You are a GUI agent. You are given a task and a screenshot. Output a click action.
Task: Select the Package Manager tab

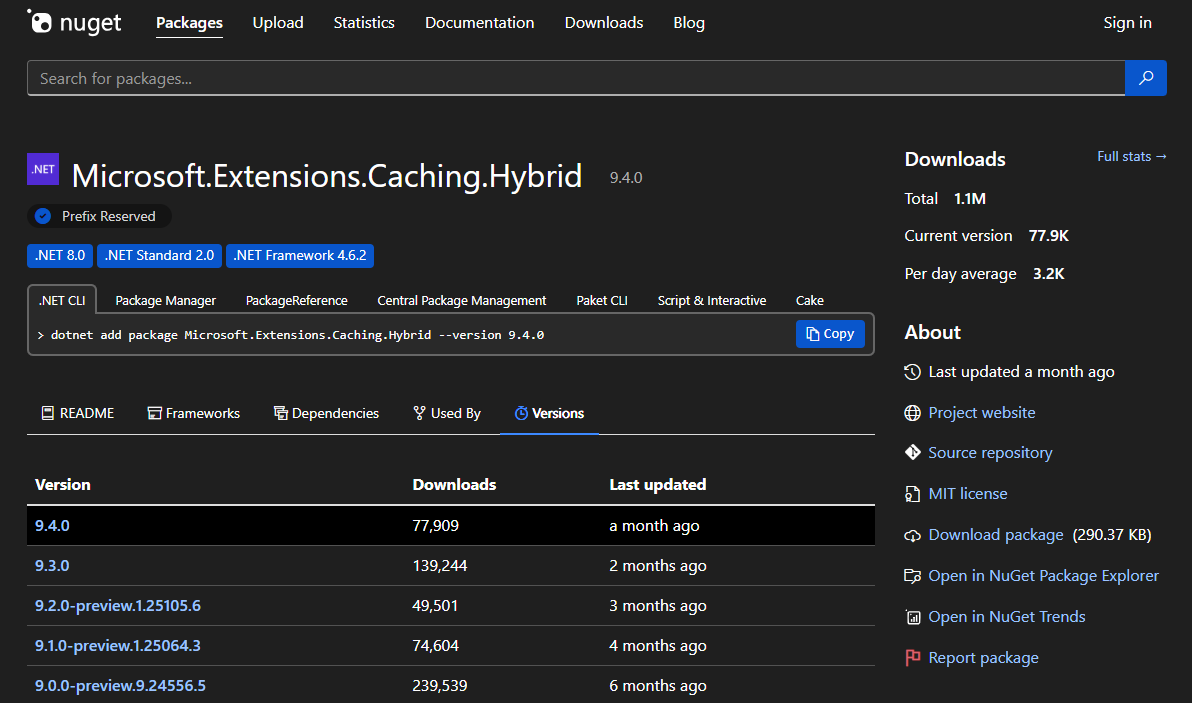[x=166, y=300]
